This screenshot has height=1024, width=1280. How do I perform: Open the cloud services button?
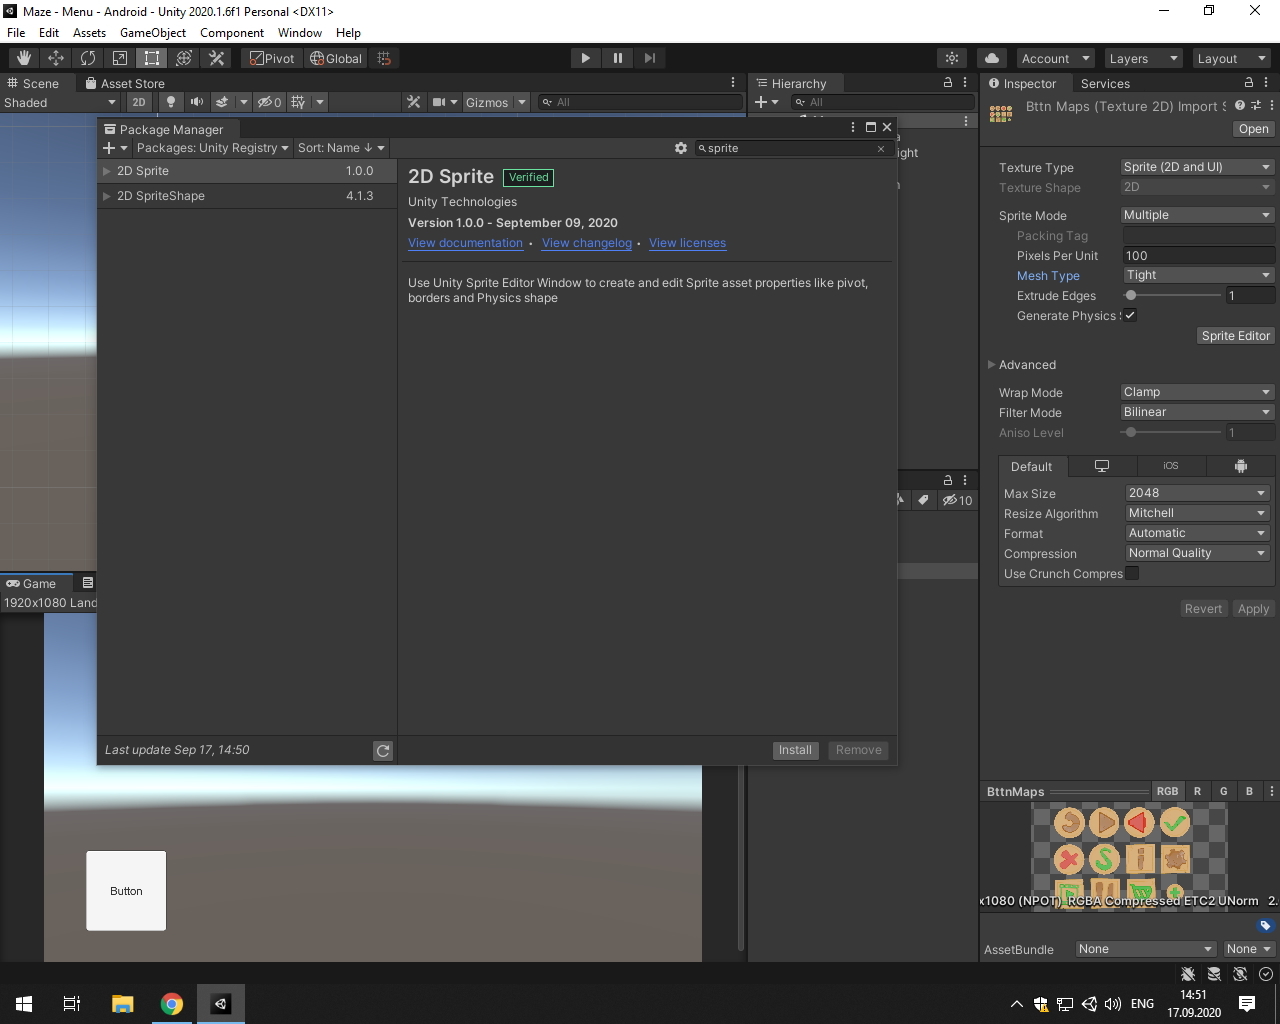click(992, 58)
